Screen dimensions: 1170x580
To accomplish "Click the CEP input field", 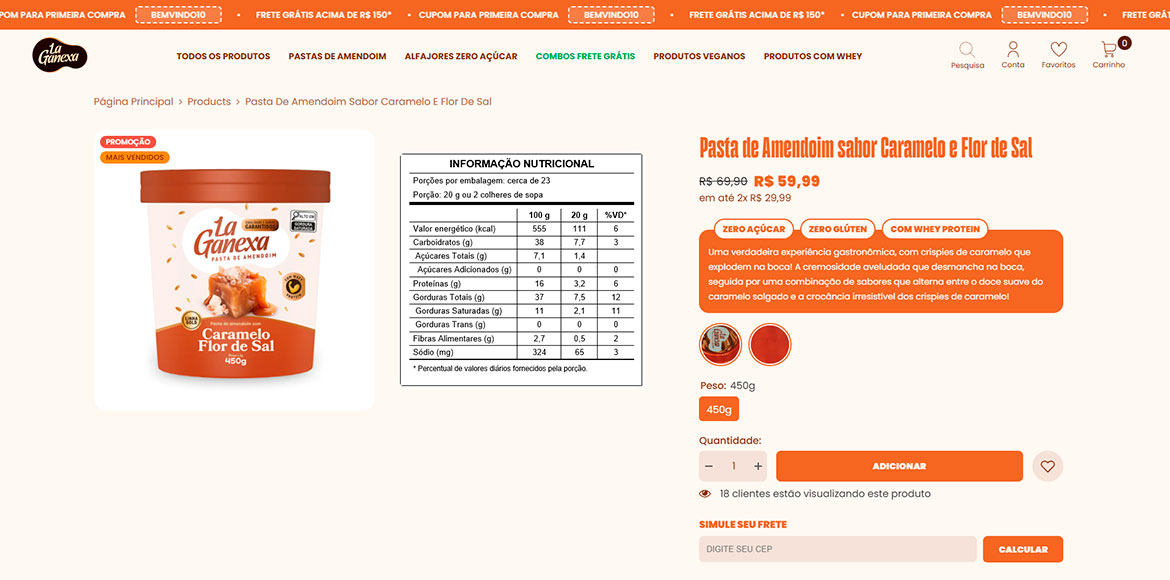I will [x=838, y=549].
